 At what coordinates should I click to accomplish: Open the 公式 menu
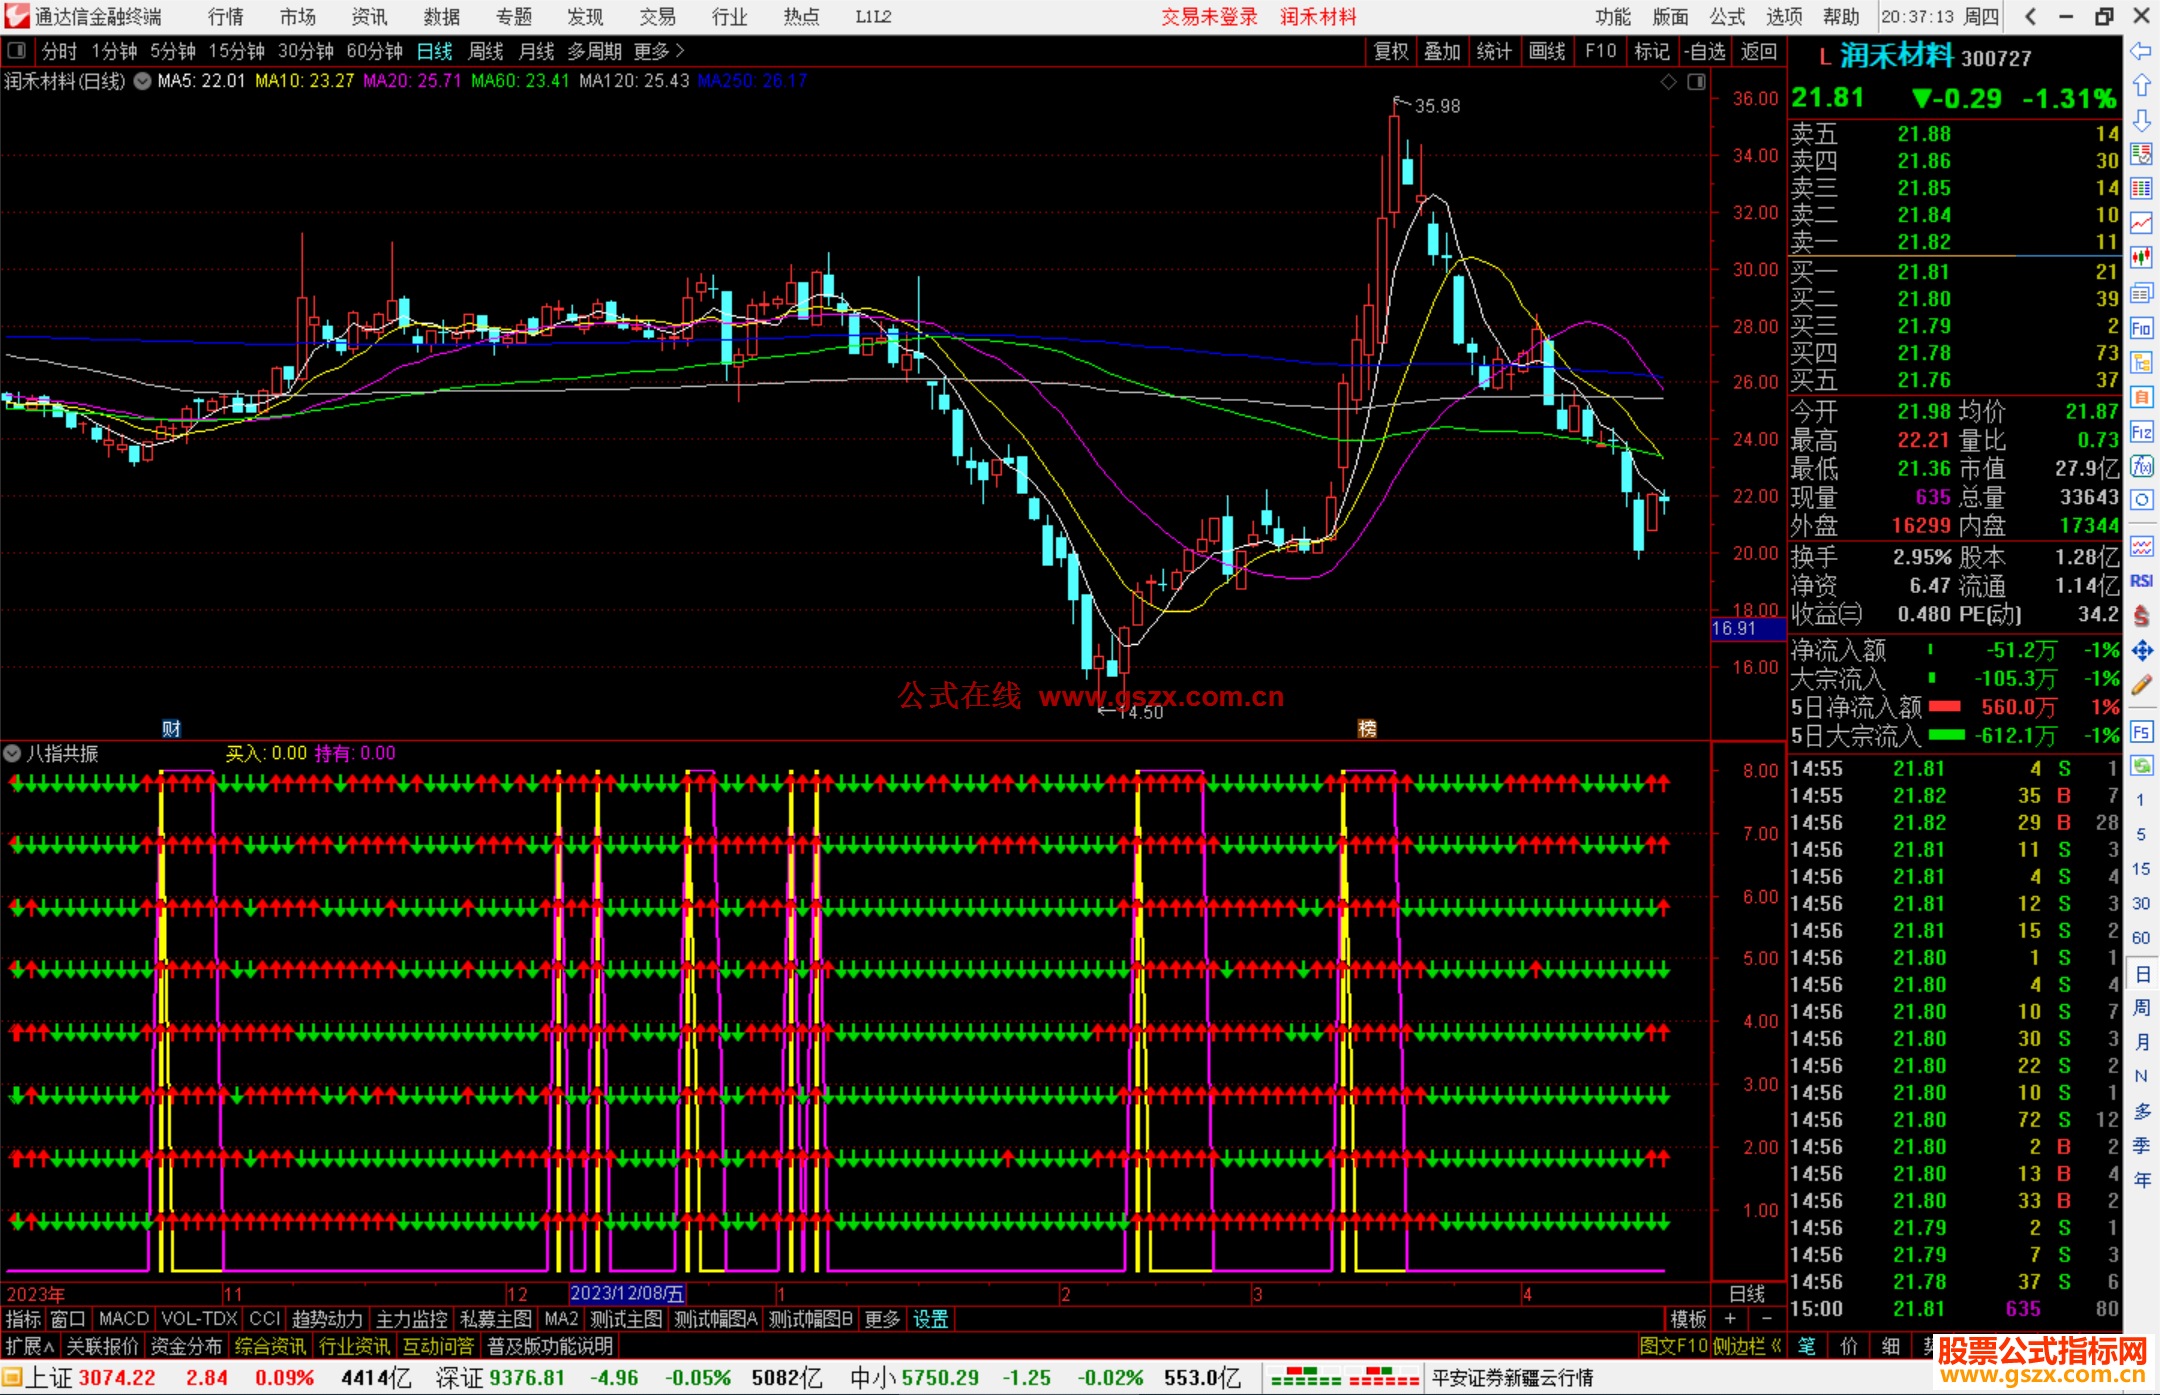point(1727,16)
